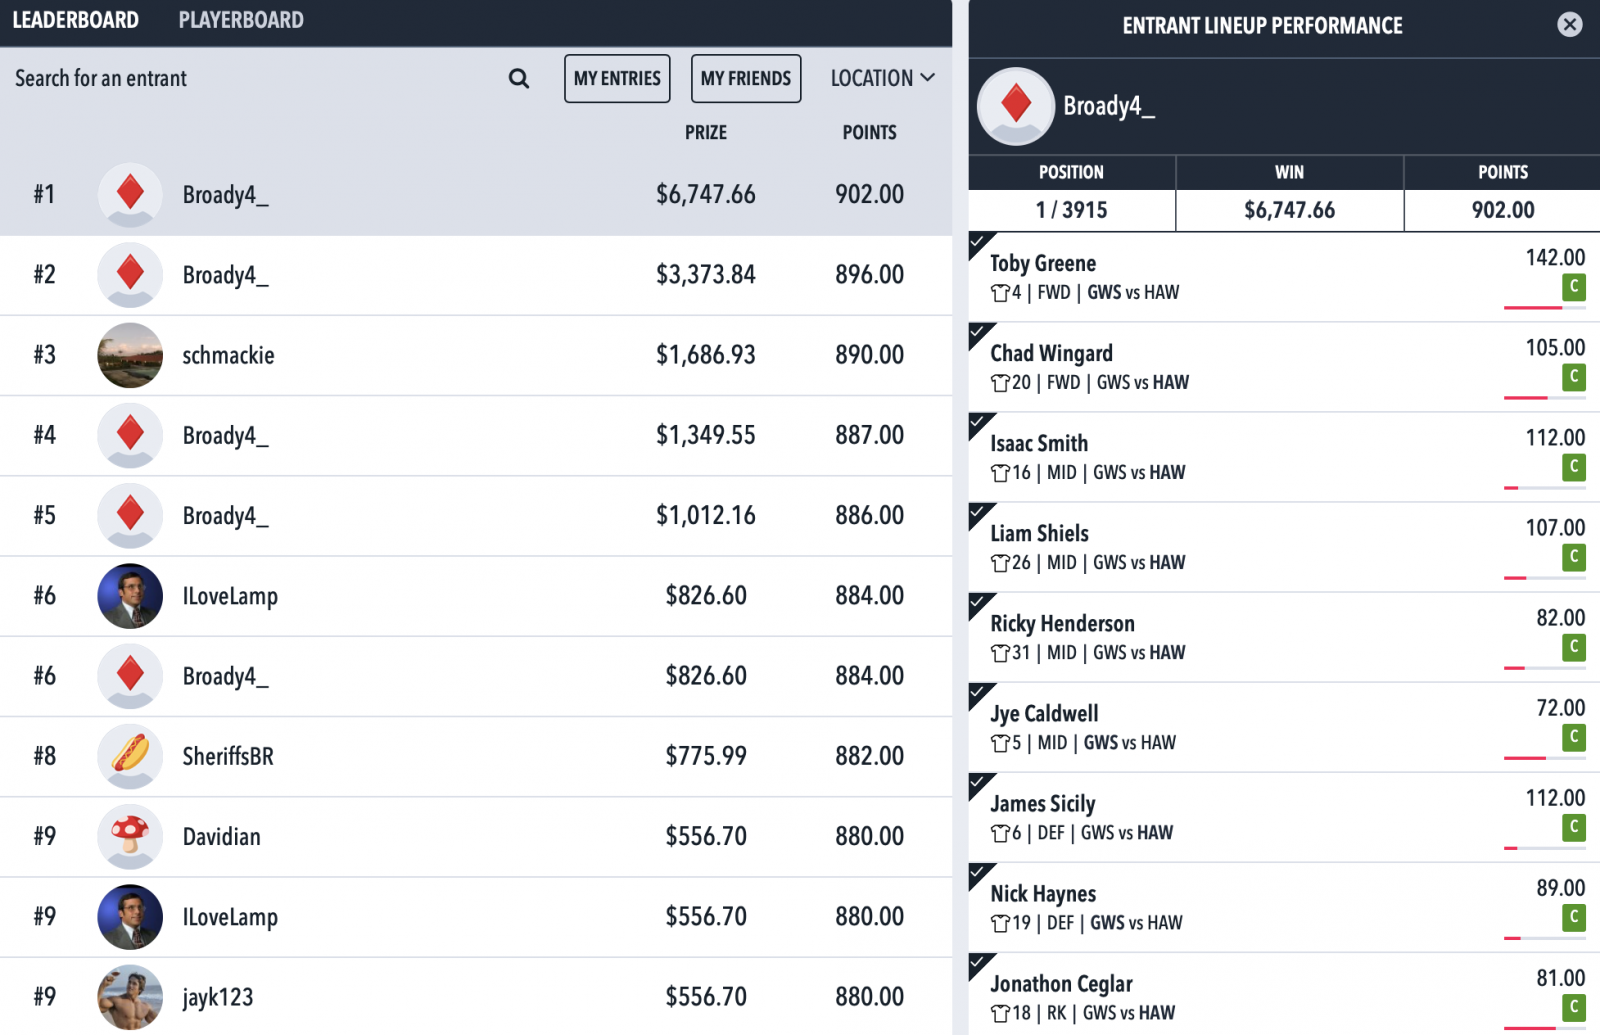Click the rank #1 Broady4_ diamond avatar
This screenshot has width=1600, height=1035.
click(130, 194)
